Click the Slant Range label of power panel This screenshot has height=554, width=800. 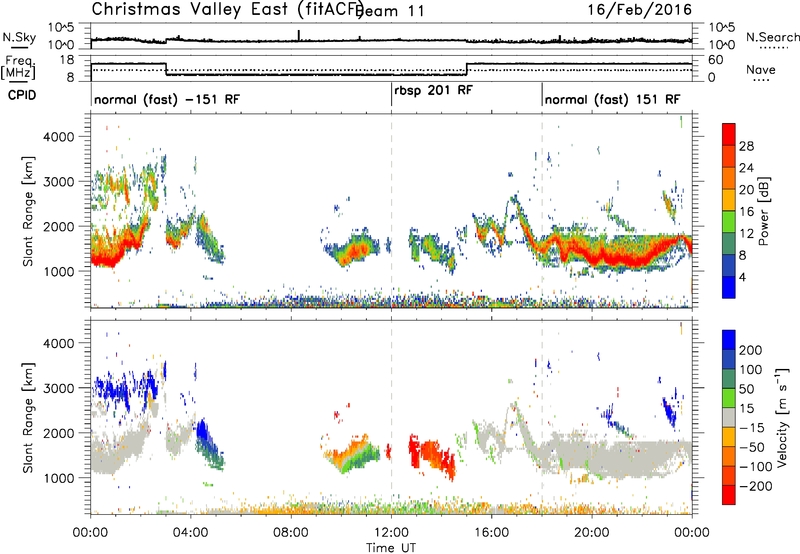tap(28, 211)
